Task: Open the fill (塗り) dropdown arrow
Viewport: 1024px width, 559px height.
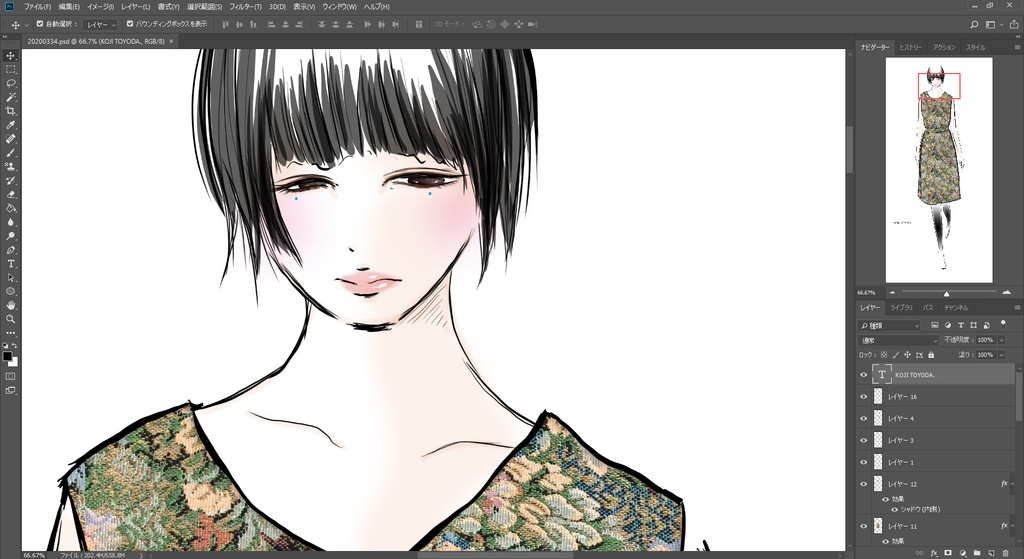Action: coord(1000,355)
